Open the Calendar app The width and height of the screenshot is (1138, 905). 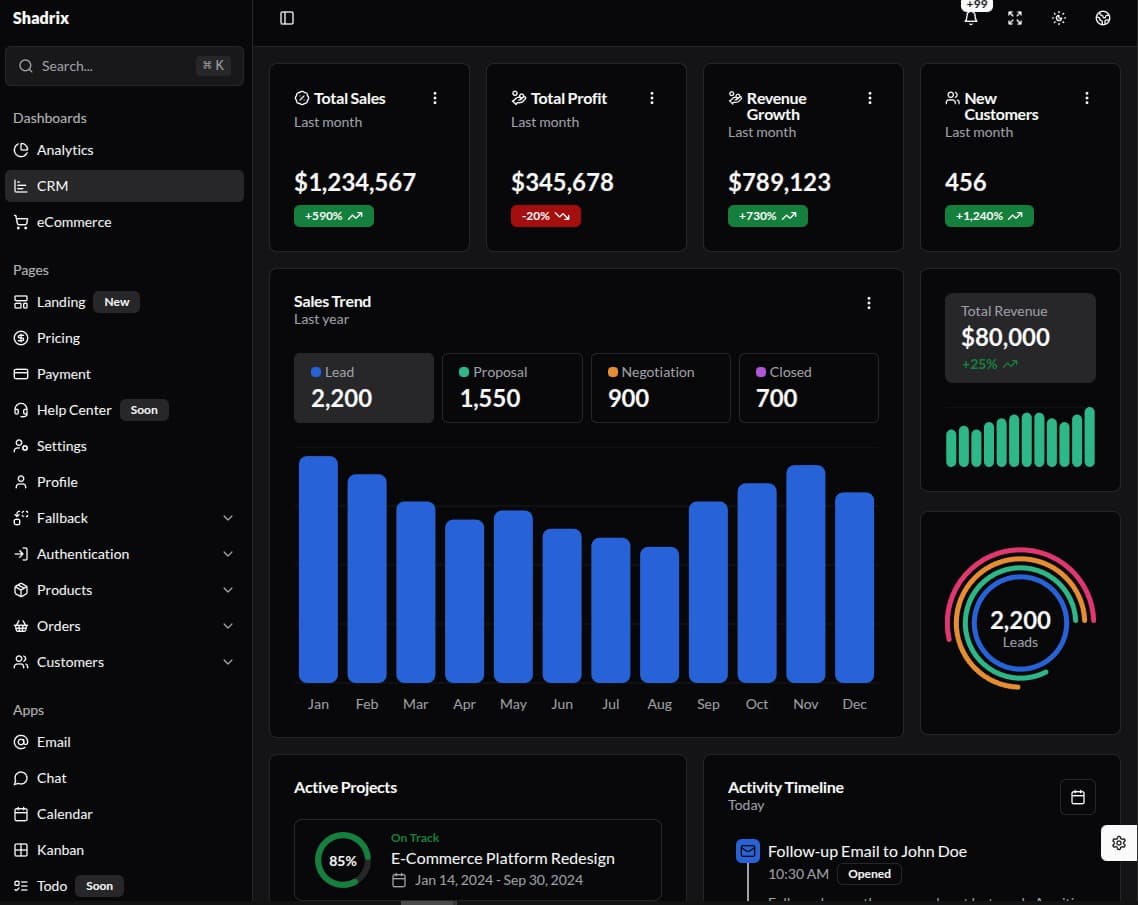[x=124, y=814]
